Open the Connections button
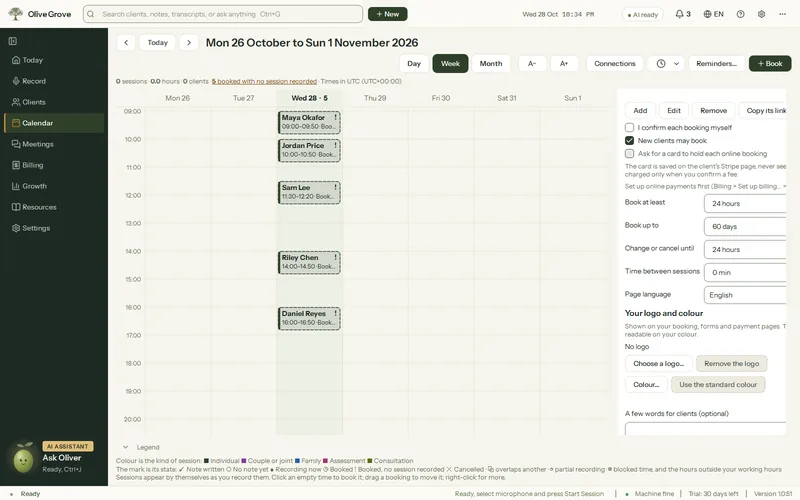The image size is (800, 500). click(x=615, y=64)
